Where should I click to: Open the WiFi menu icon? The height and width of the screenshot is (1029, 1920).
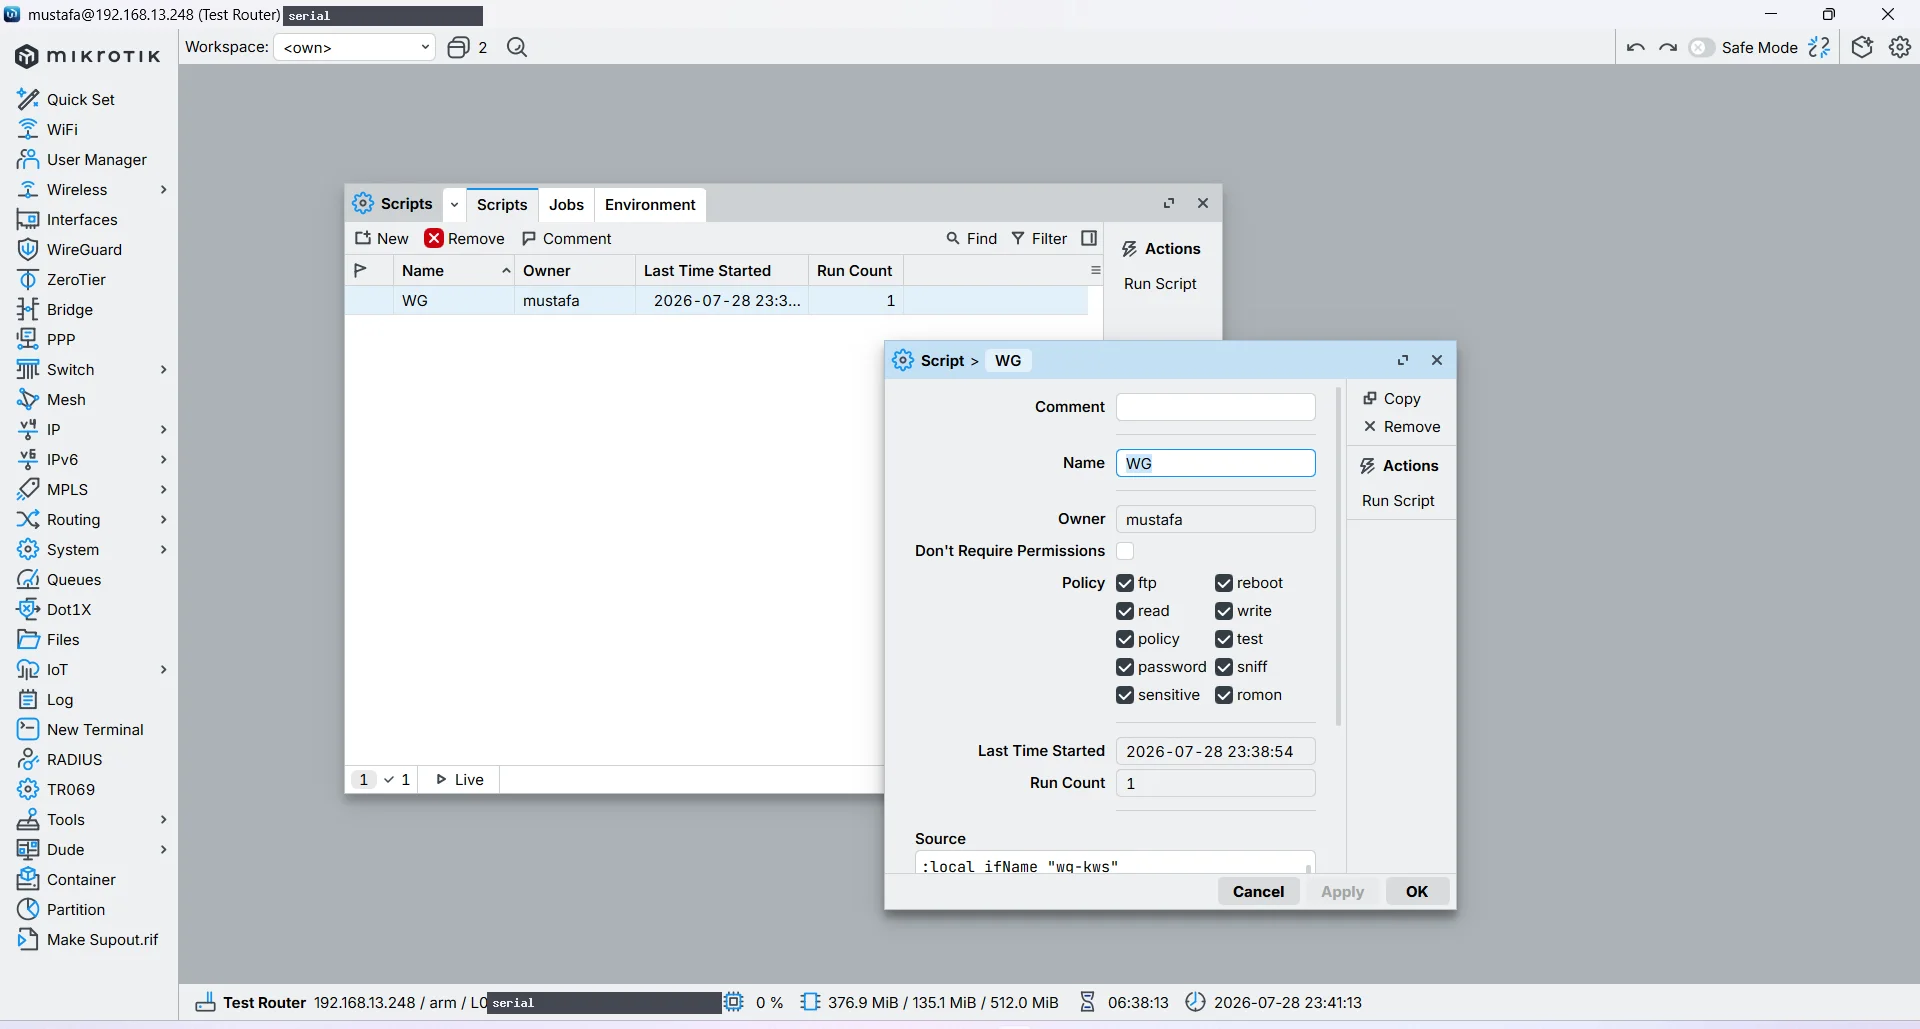tap(28, 129)
